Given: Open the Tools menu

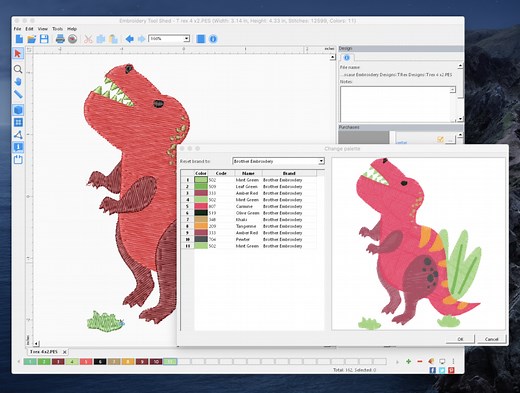Looking at the screenshot, I should coord(57,29).
